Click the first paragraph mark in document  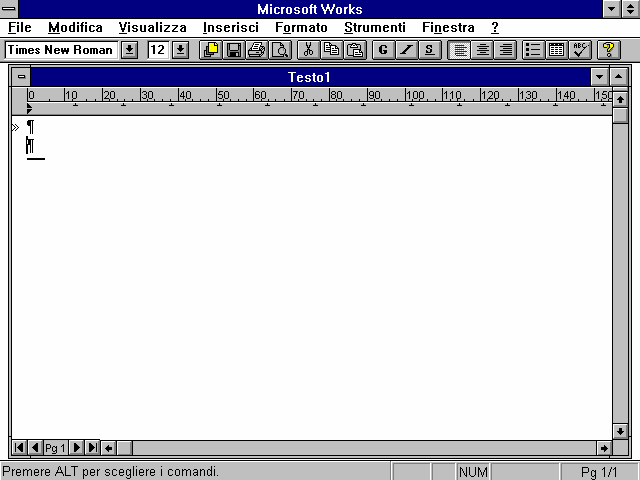click(x=31, y=127)
